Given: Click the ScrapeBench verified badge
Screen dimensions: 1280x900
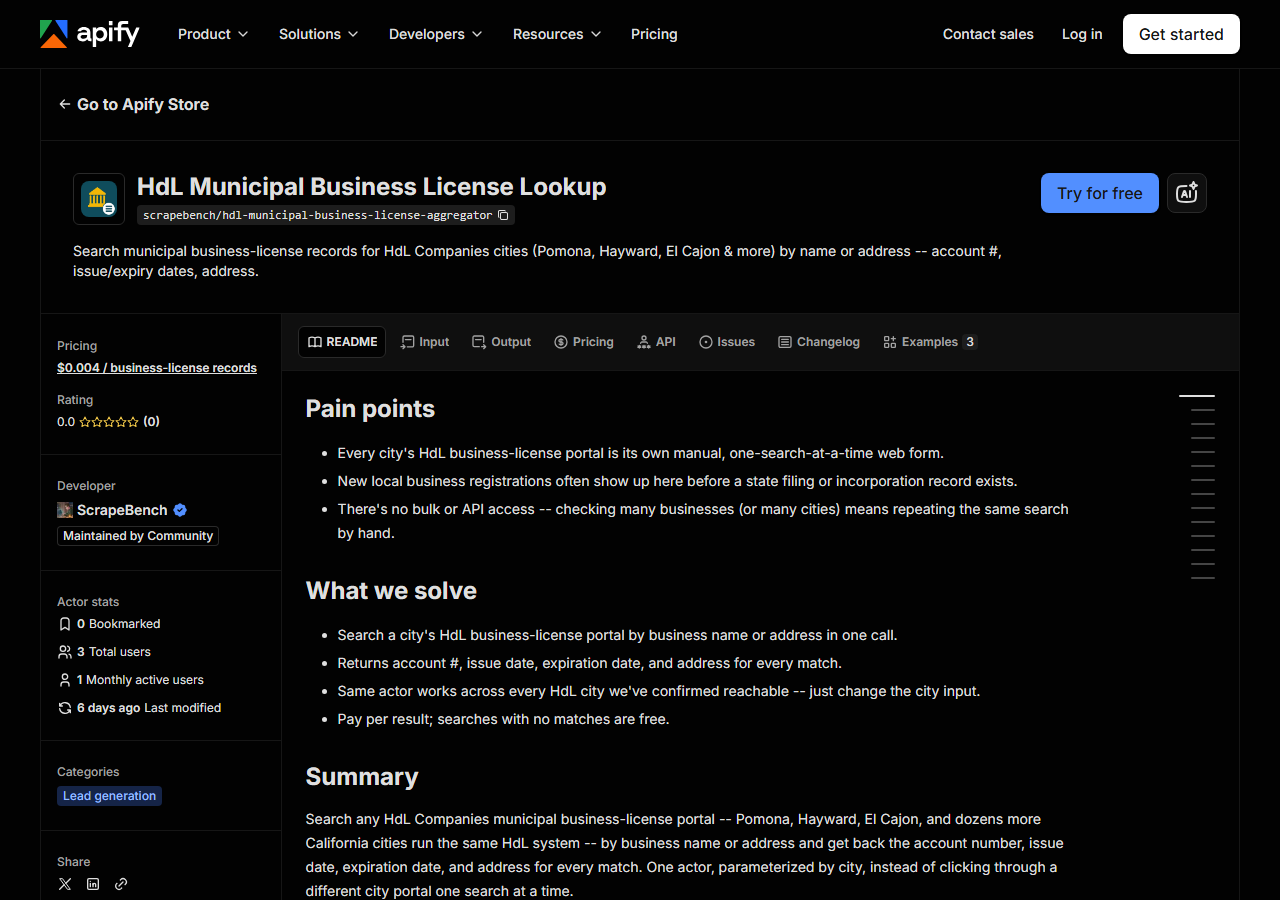Looking at the screenshot, I should tap(180, 510).
